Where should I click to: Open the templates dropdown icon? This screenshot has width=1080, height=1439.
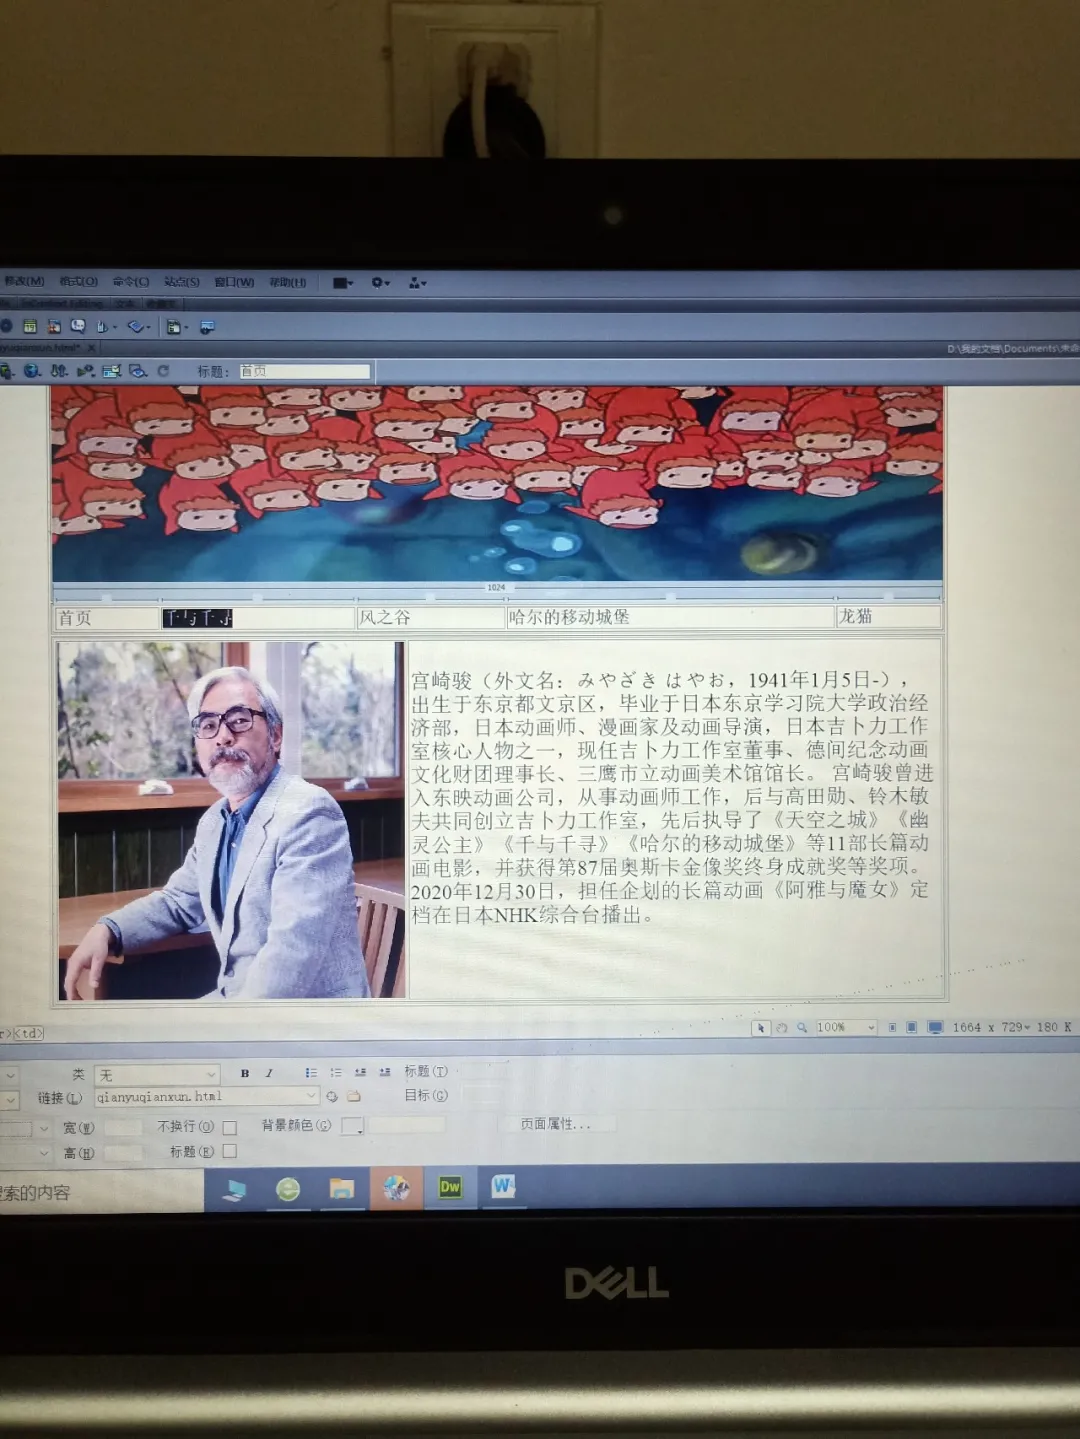(x=177, y=327)
